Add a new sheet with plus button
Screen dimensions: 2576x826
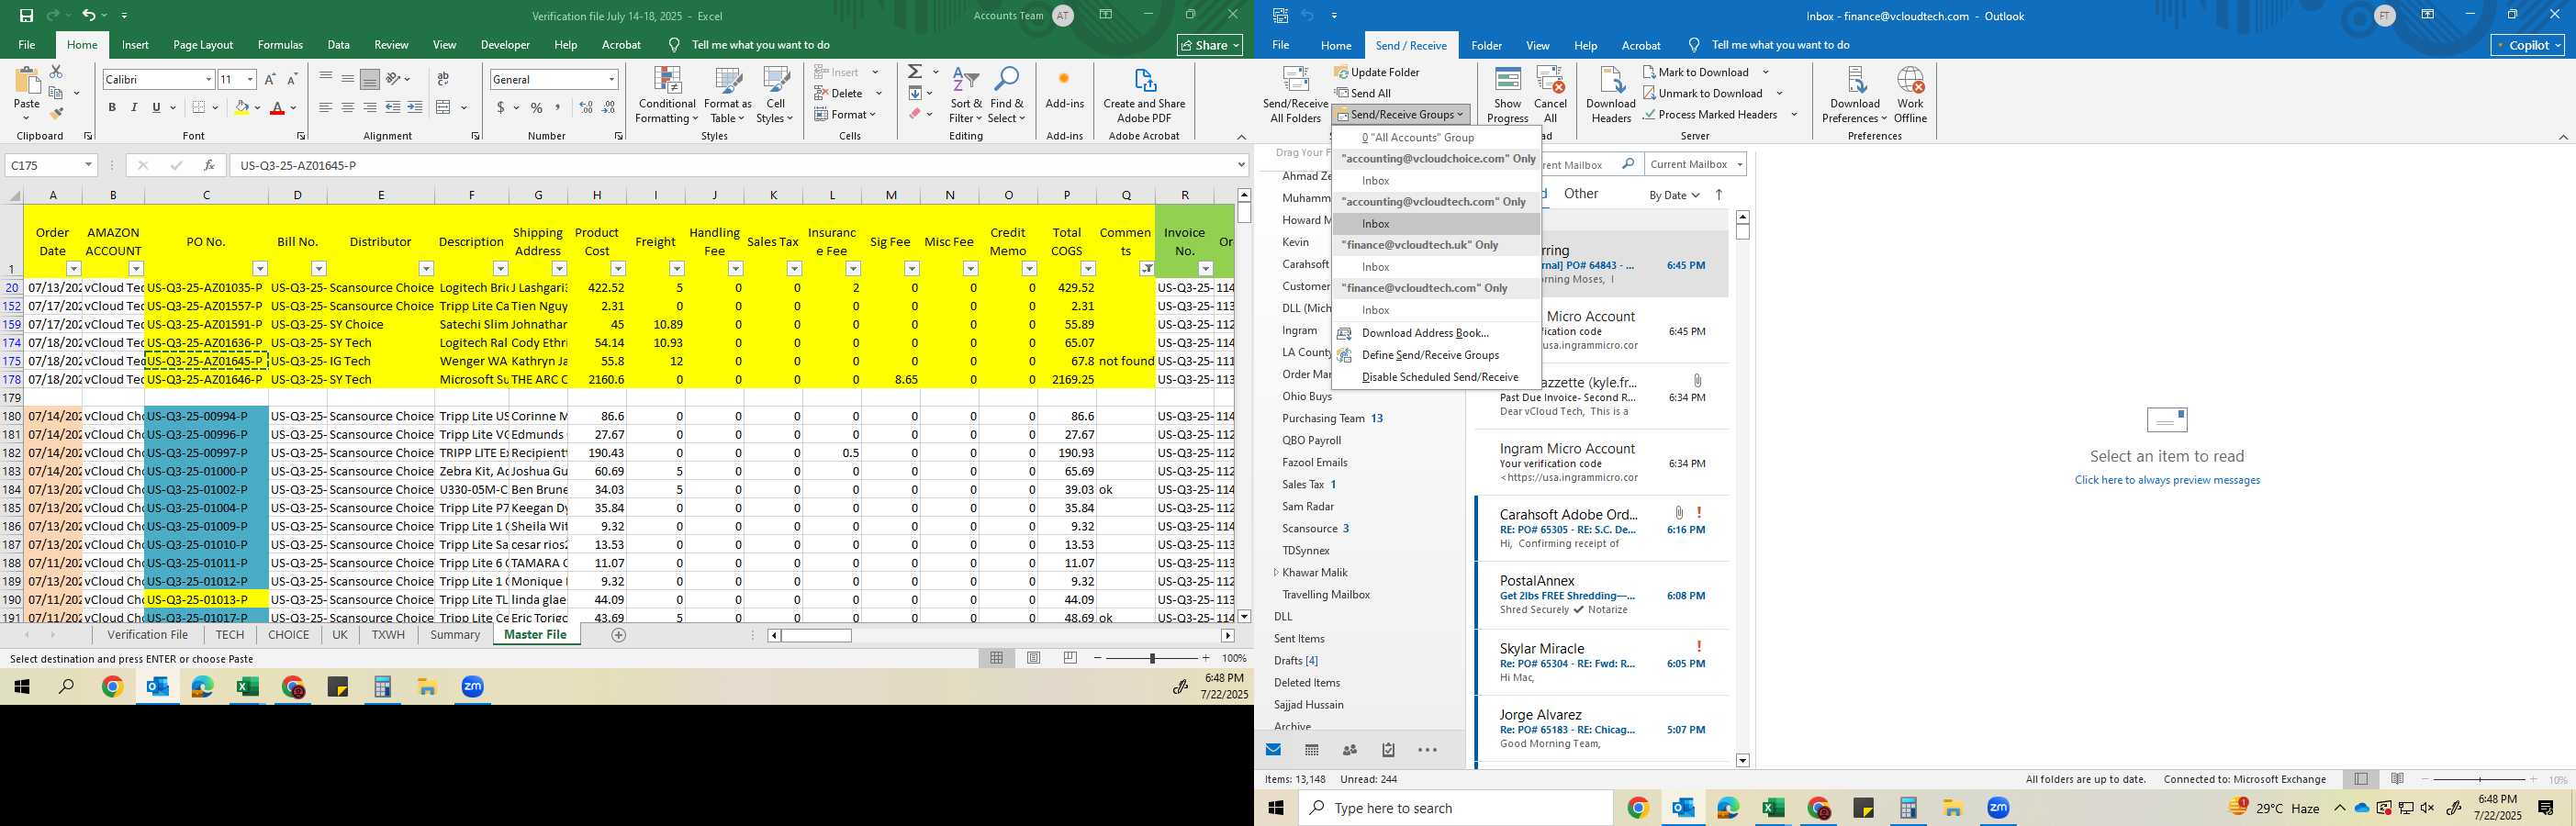(x=619, y=635)
